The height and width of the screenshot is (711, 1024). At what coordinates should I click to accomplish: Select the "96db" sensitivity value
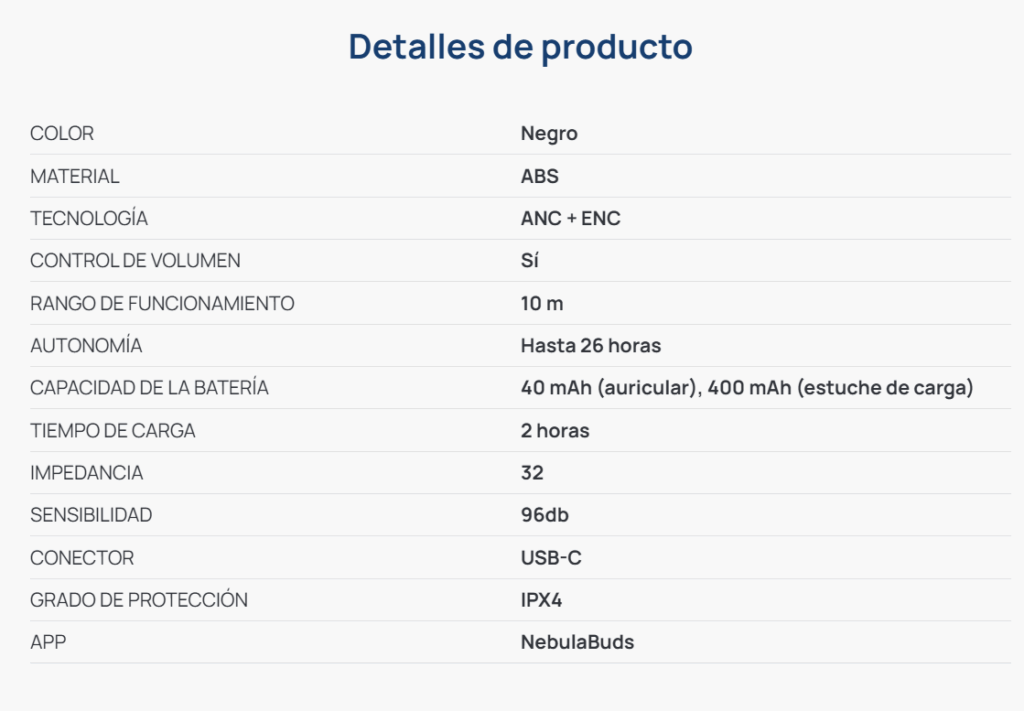pos(545,515)
